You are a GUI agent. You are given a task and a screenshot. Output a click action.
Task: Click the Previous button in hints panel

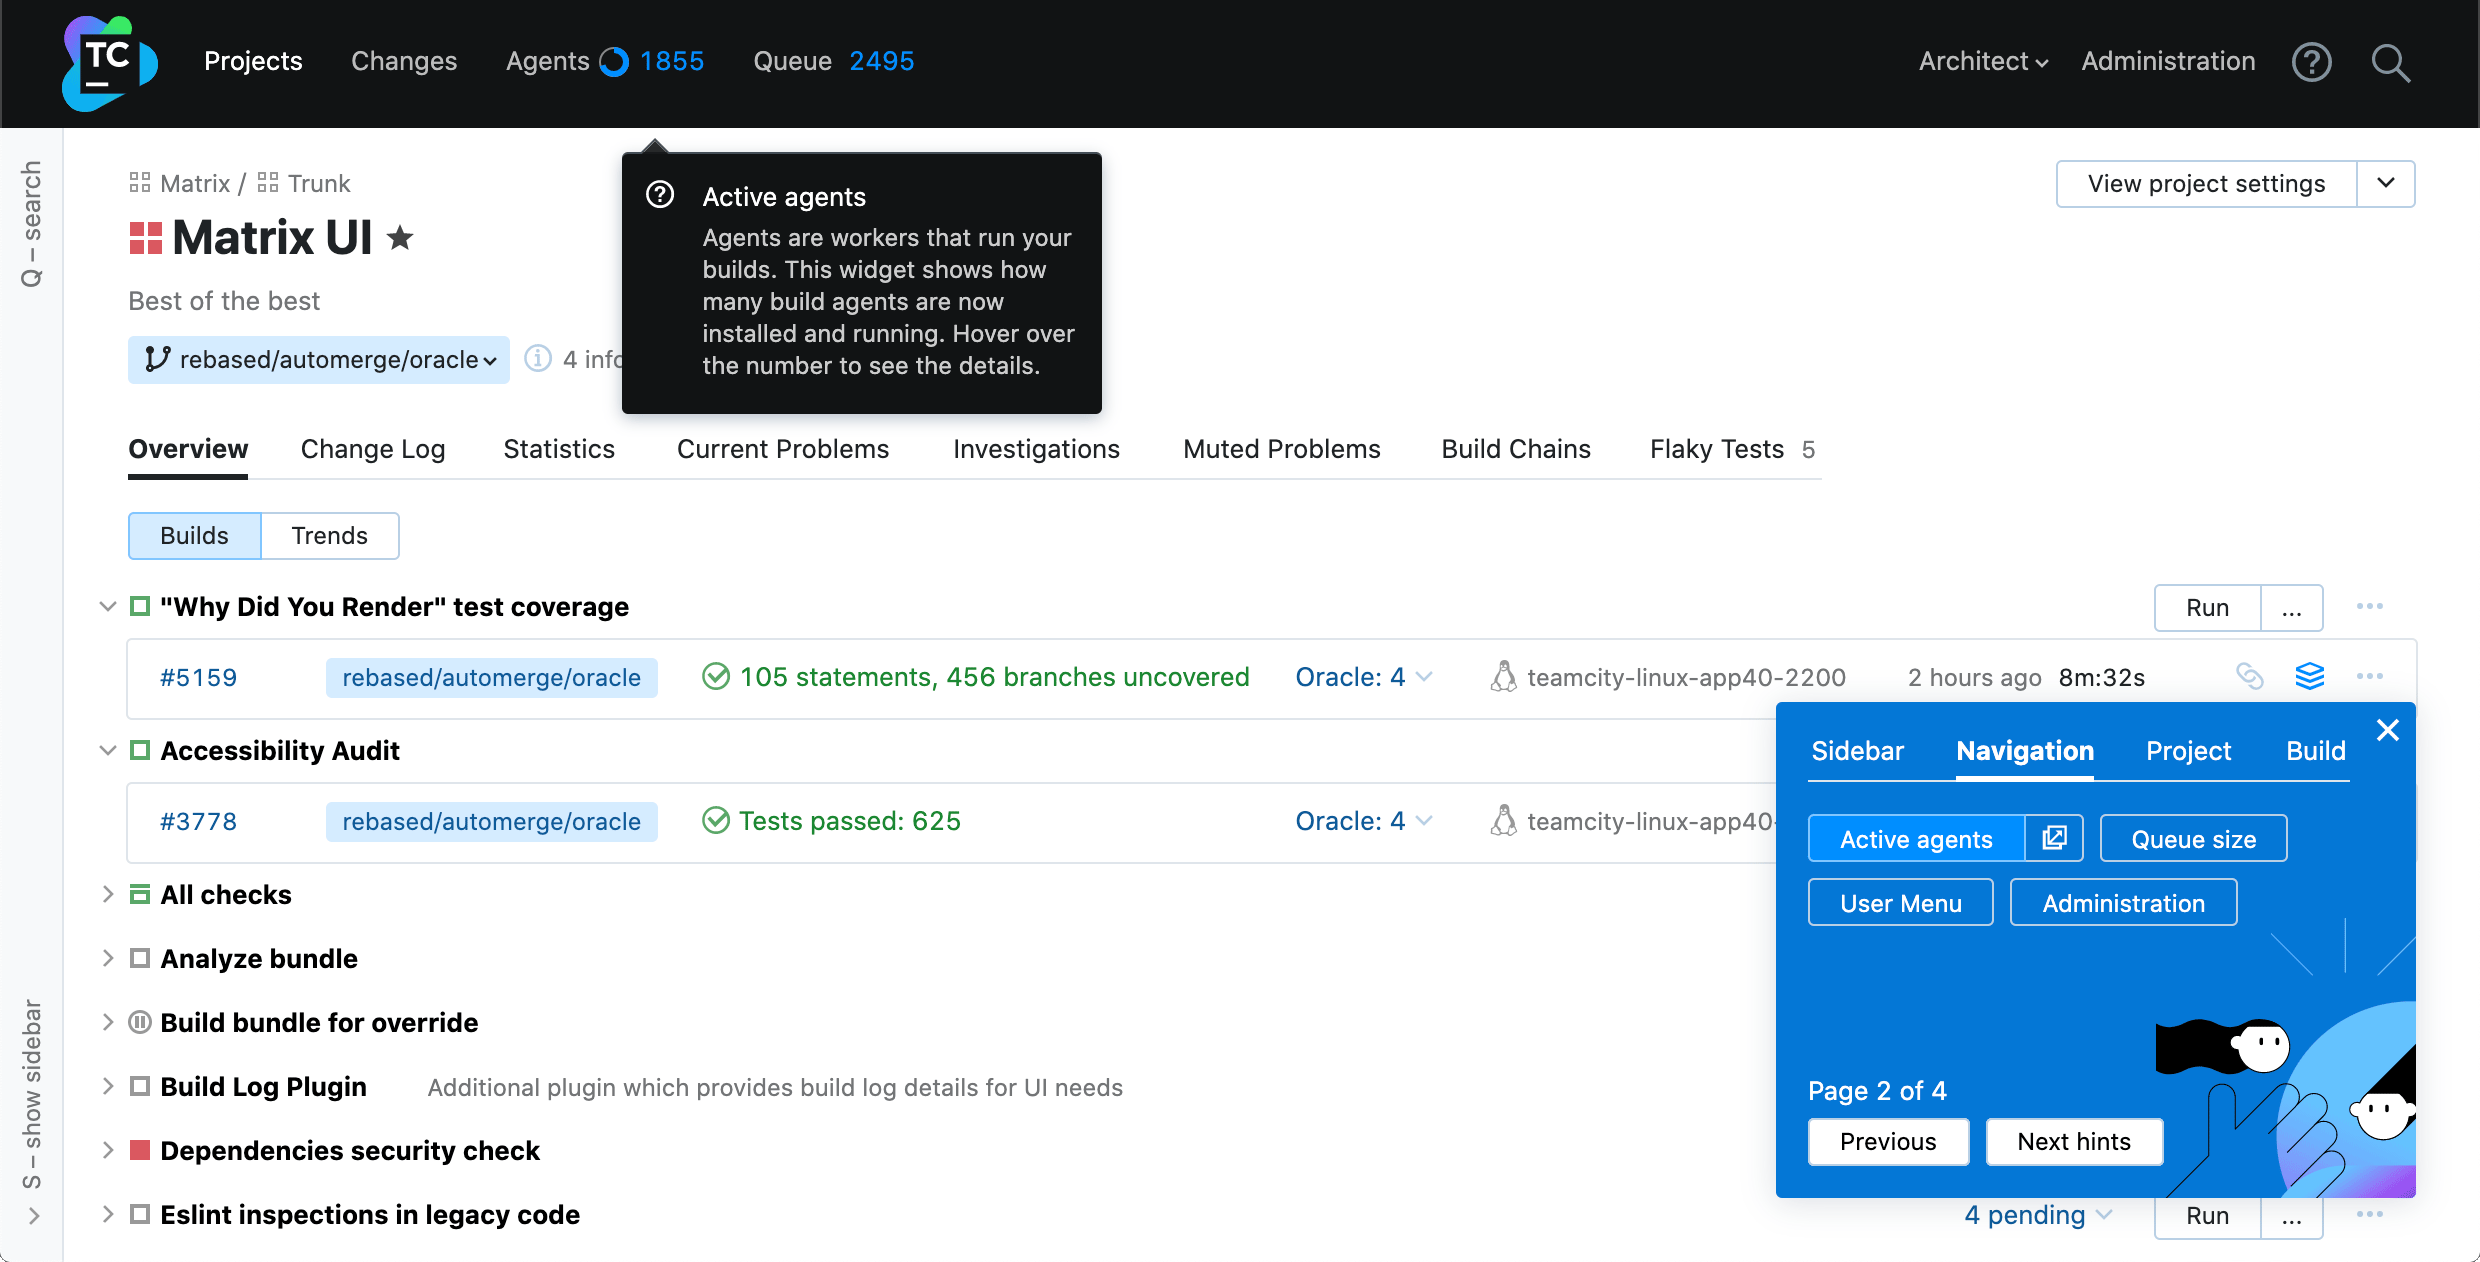click(x=1889, y=1141)
